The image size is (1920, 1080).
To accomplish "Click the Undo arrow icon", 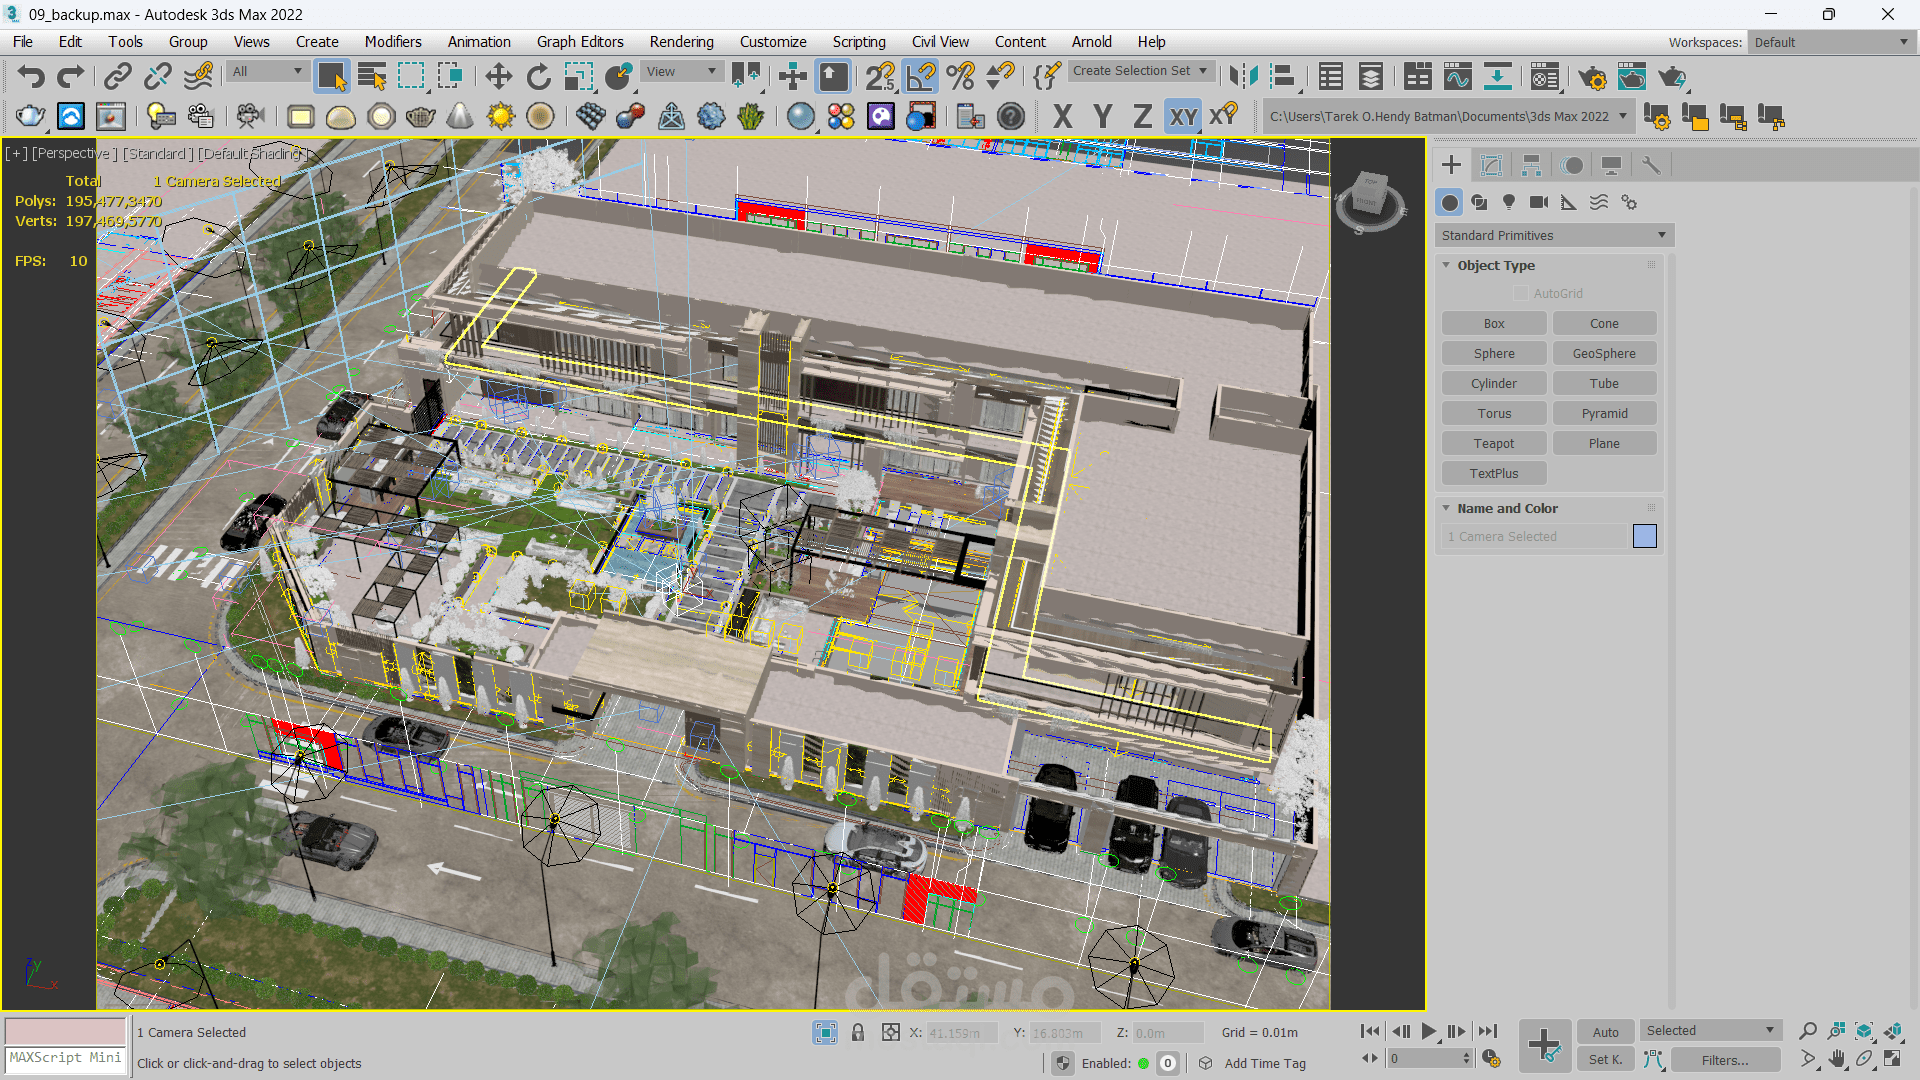I will [x=31, y=77].
